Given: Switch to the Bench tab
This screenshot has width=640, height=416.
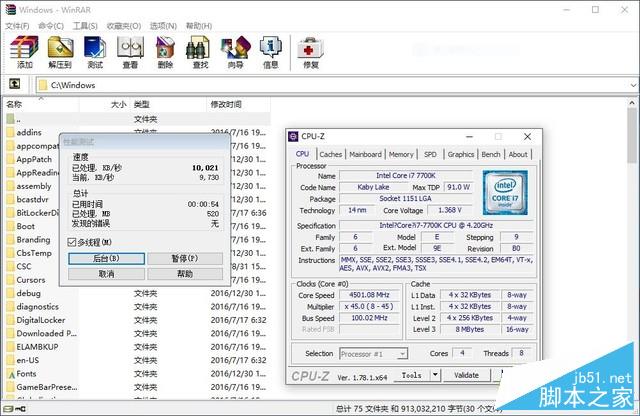Looking at the screenshot, I should (x=491, y=154).
